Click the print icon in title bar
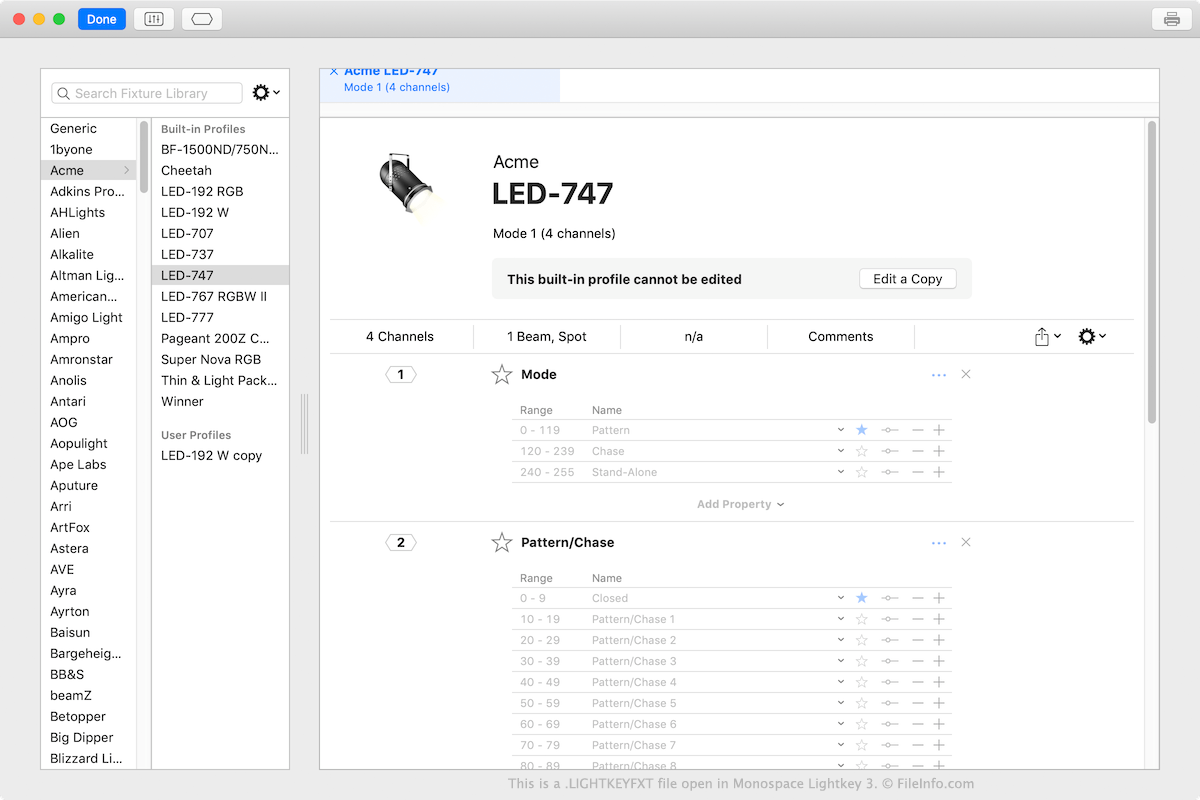 click(x=1171, y=19)
